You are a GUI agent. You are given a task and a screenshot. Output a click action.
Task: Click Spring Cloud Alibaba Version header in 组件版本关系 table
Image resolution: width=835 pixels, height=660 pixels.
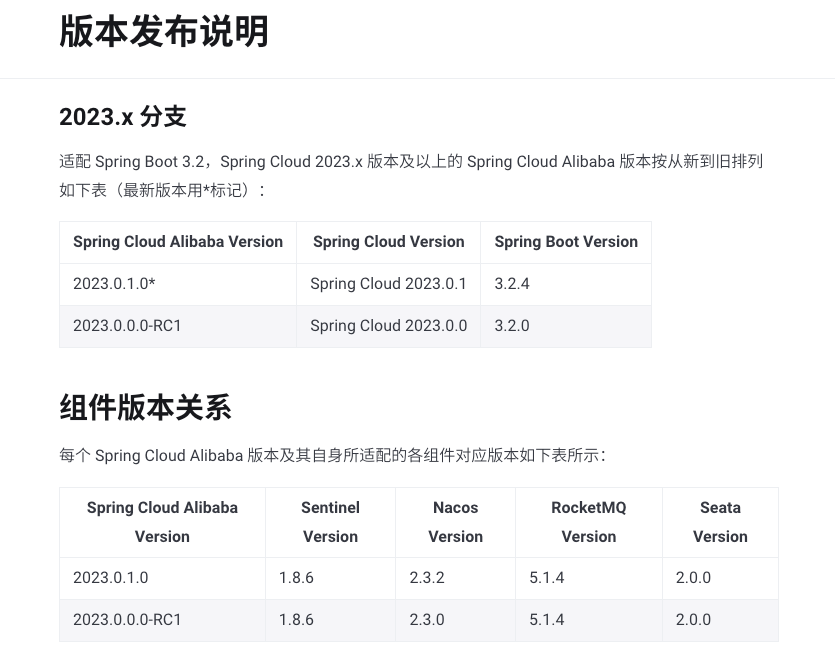coord(162,522)
